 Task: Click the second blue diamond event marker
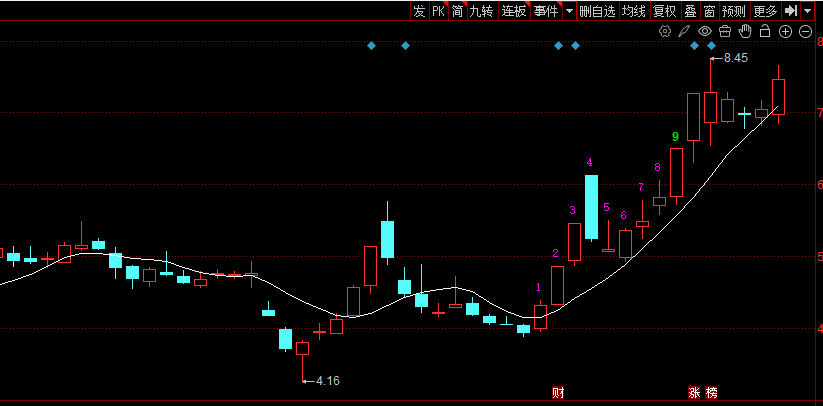pyautogui.click(x=405, y=46)
